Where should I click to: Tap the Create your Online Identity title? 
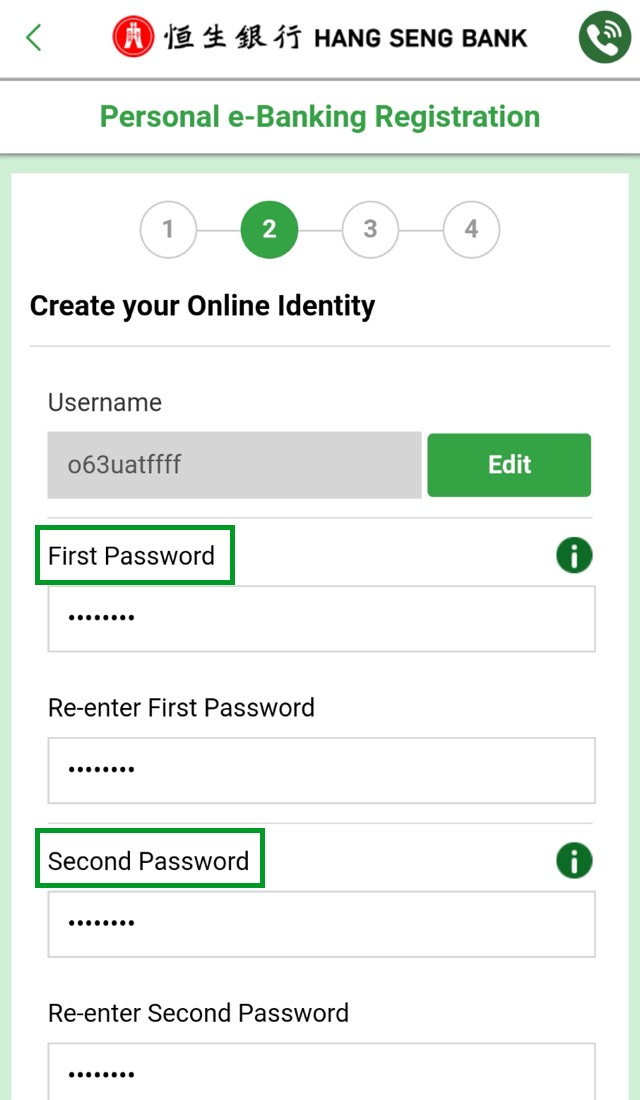202,305
